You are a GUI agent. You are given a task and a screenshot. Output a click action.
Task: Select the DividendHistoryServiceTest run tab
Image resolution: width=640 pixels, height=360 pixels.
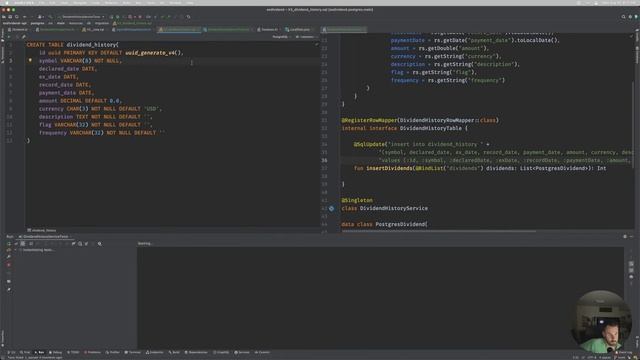click(44, 236)
